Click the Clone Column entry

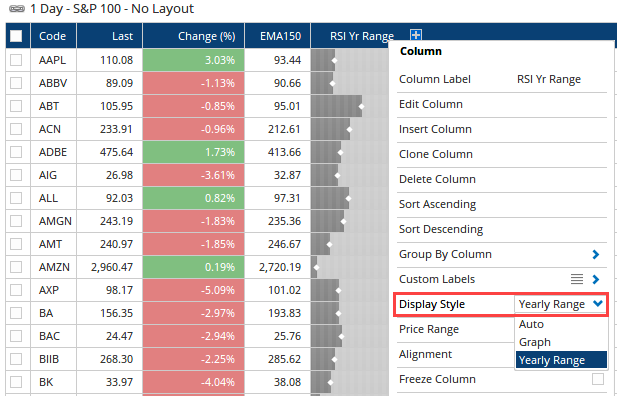pos(436,154)
